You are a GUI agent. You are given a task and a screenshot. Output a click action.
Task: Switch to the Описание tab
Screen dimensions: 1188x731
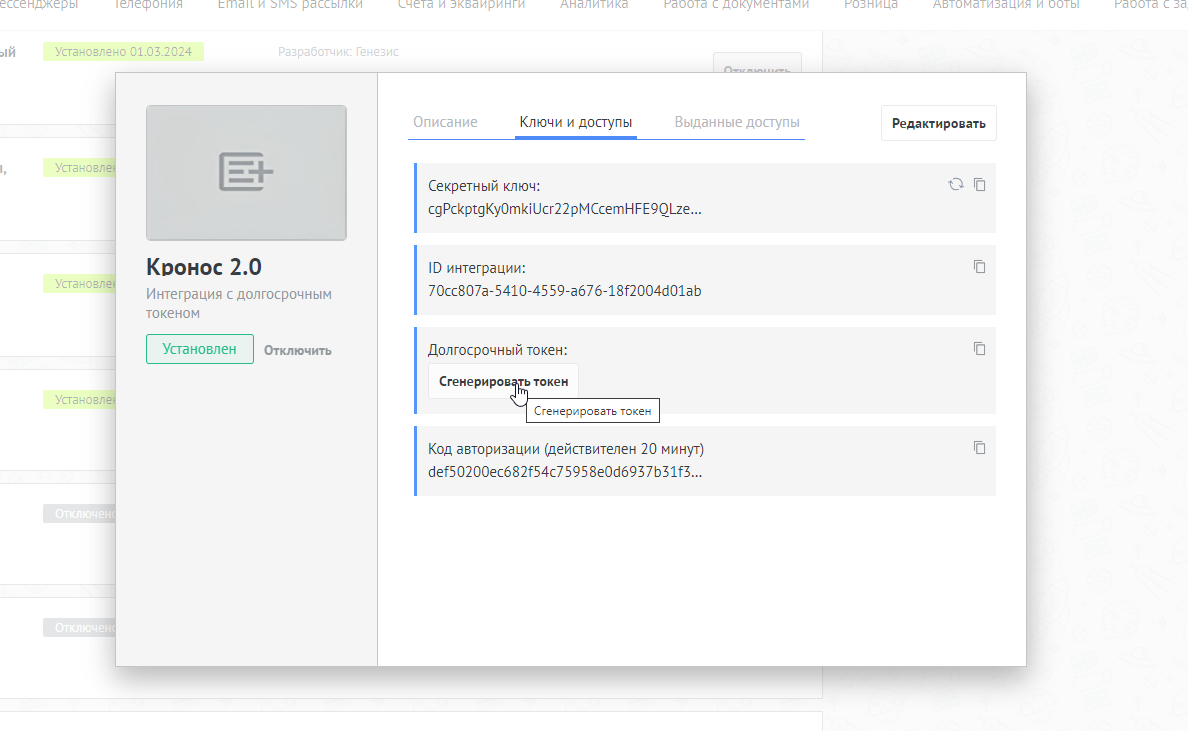pos(445,123)
